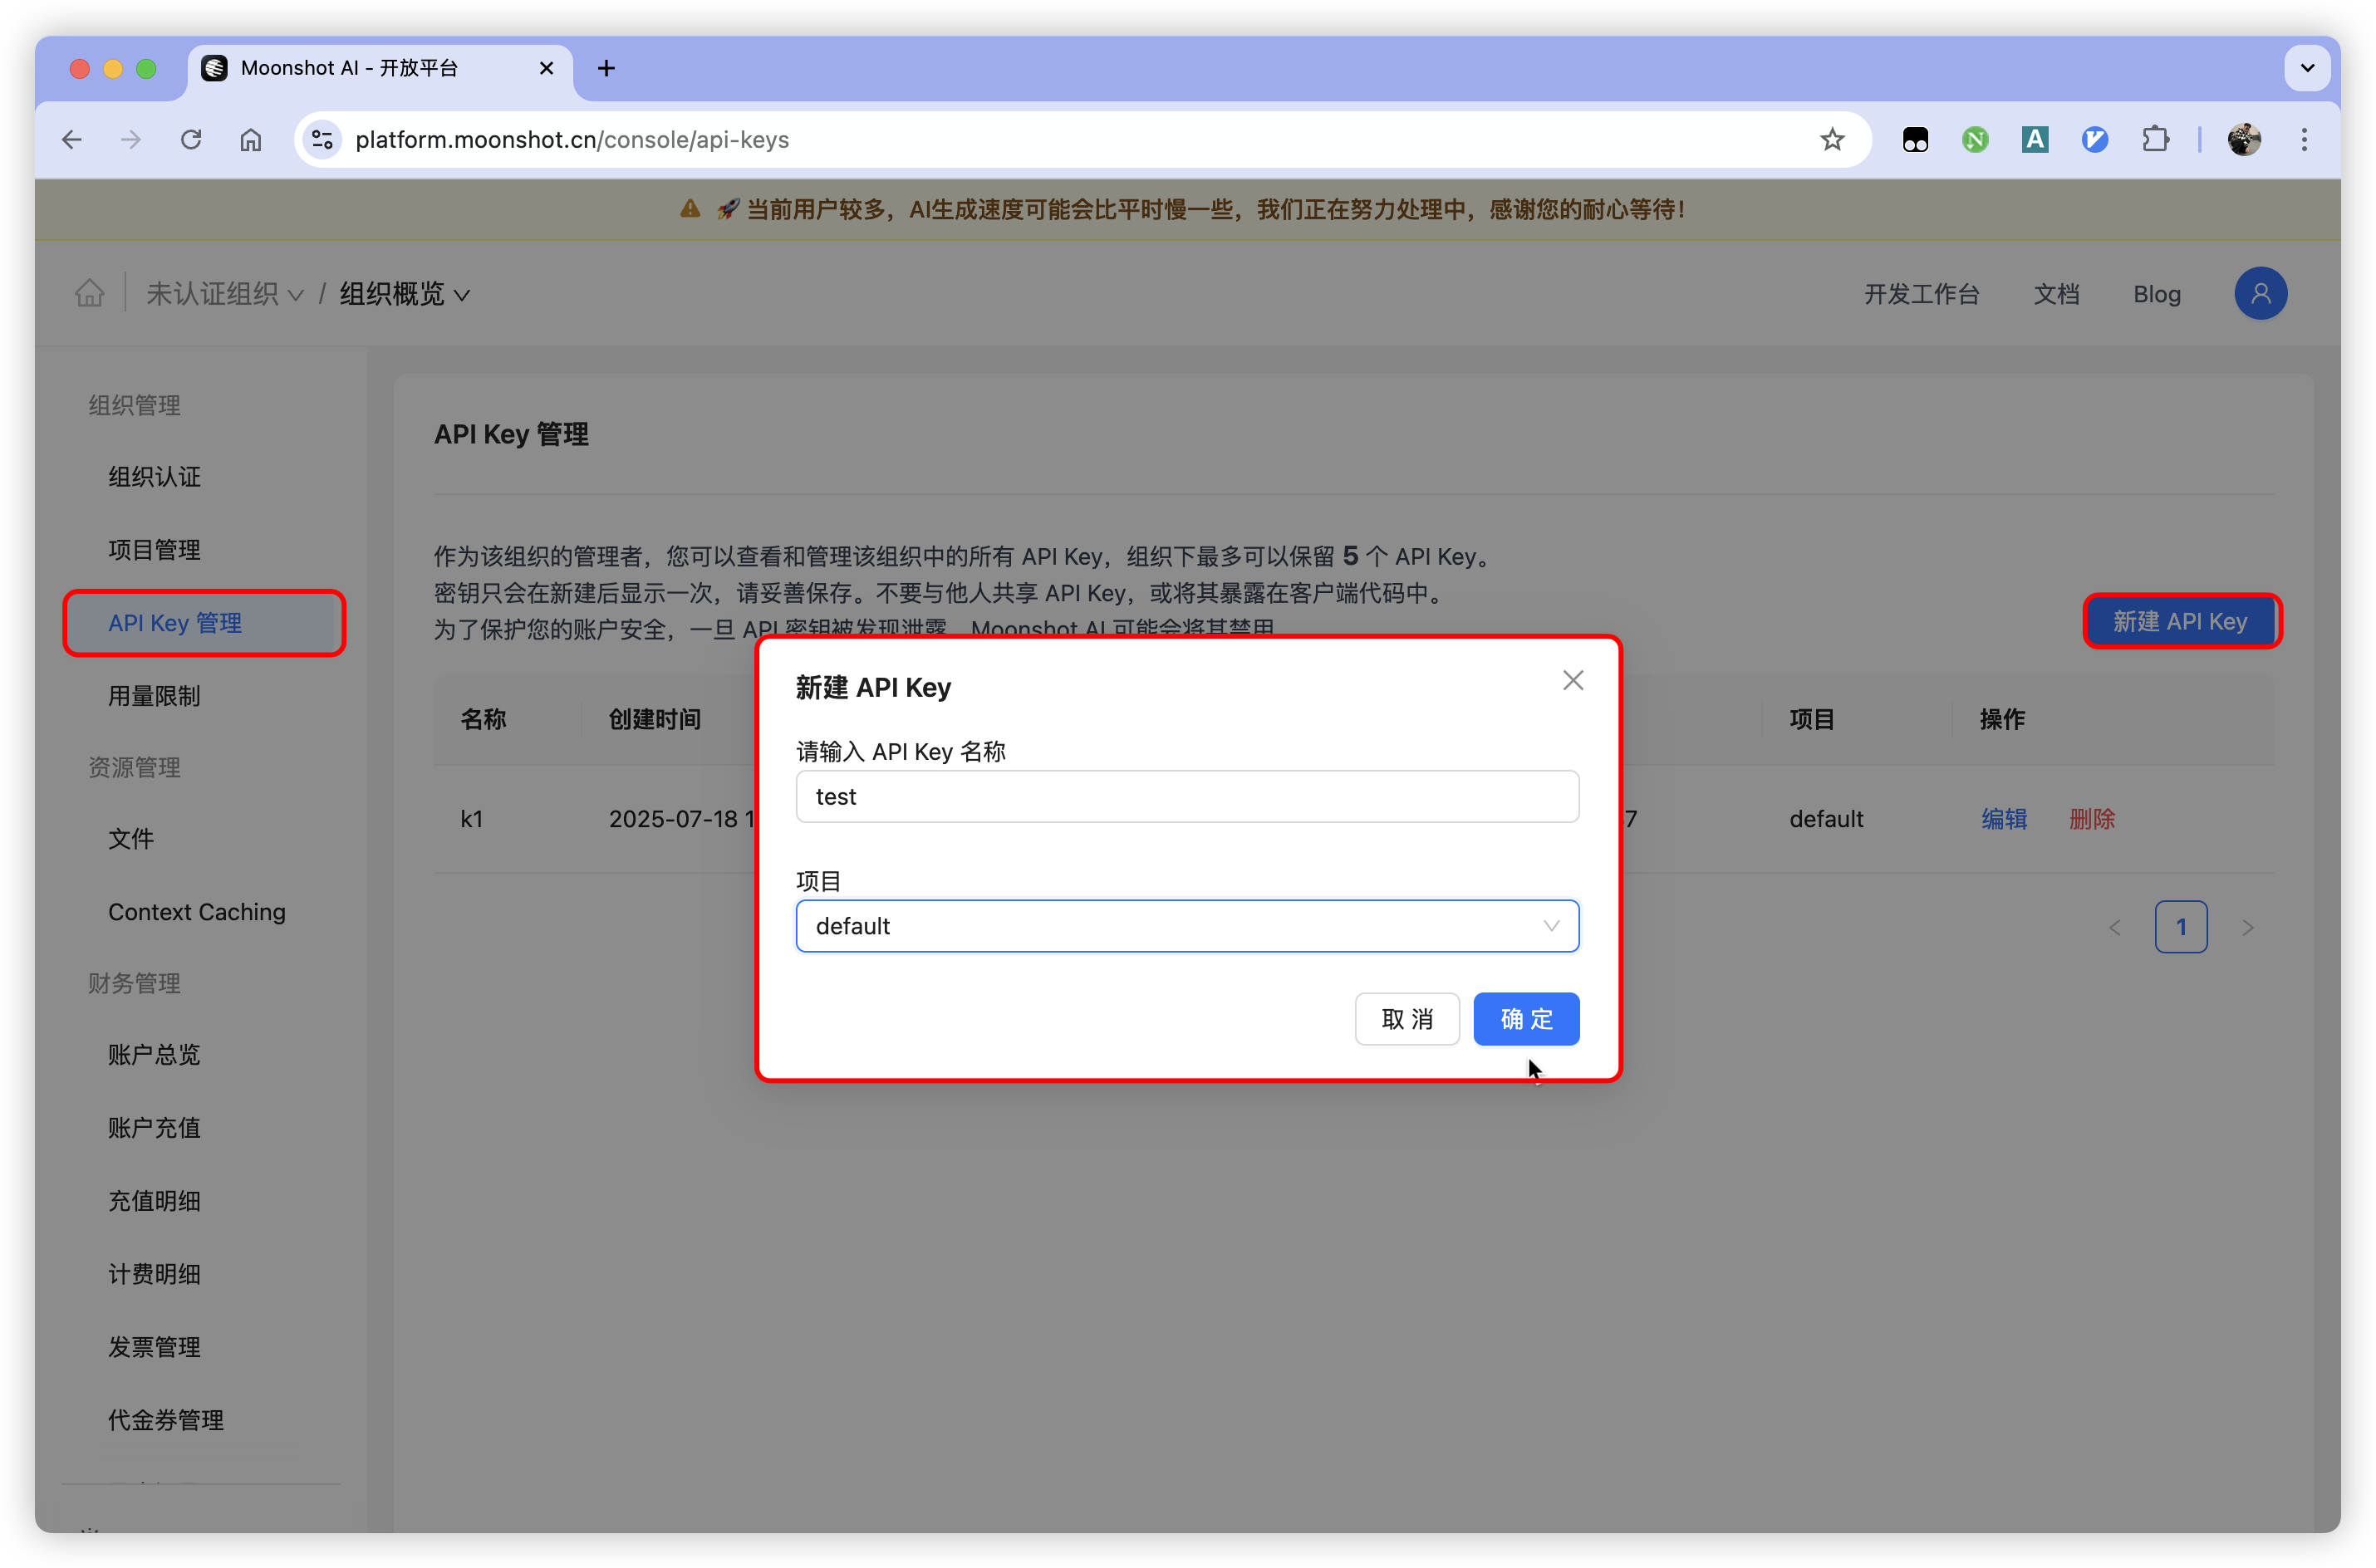Open tab search chevron in title bar
Image resolution: width=2376 pixels, height=1568 pixels.
[x=2307, y=68]
